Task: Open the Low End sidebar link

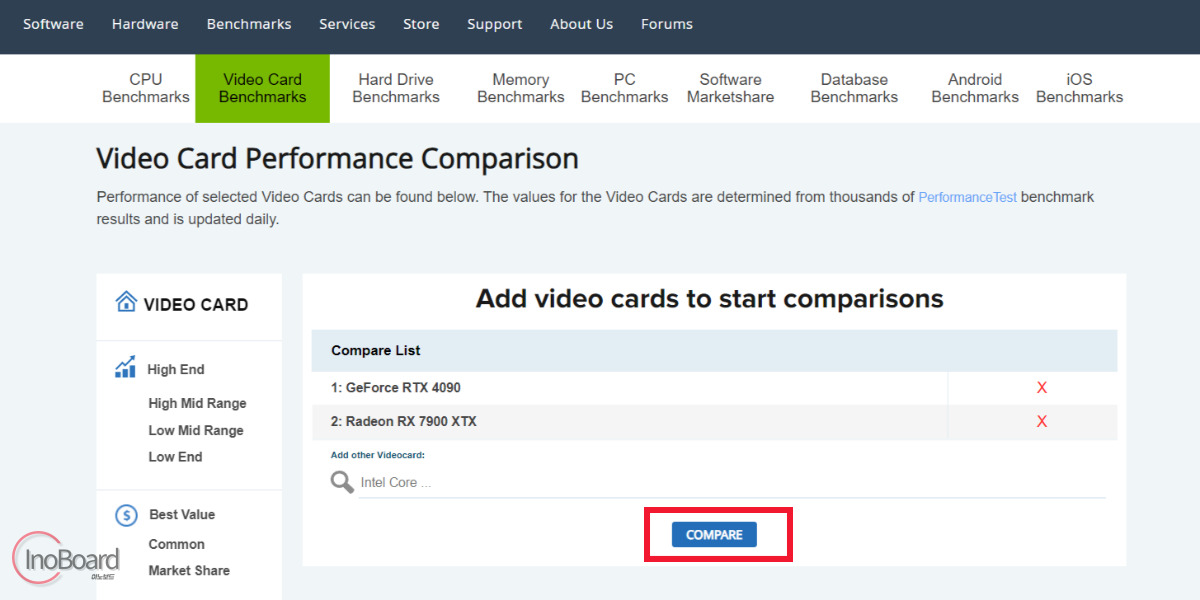Action: [175, 456]
